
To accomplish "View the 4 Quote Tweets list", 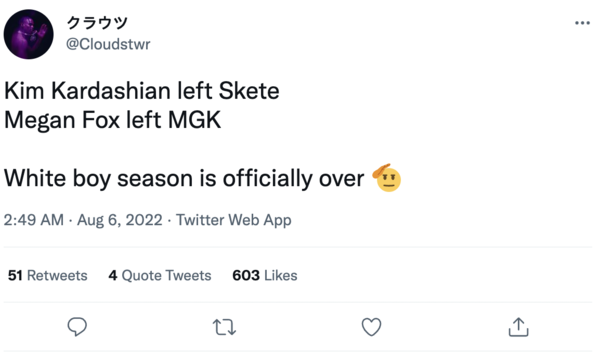I will tap(160, 276).
